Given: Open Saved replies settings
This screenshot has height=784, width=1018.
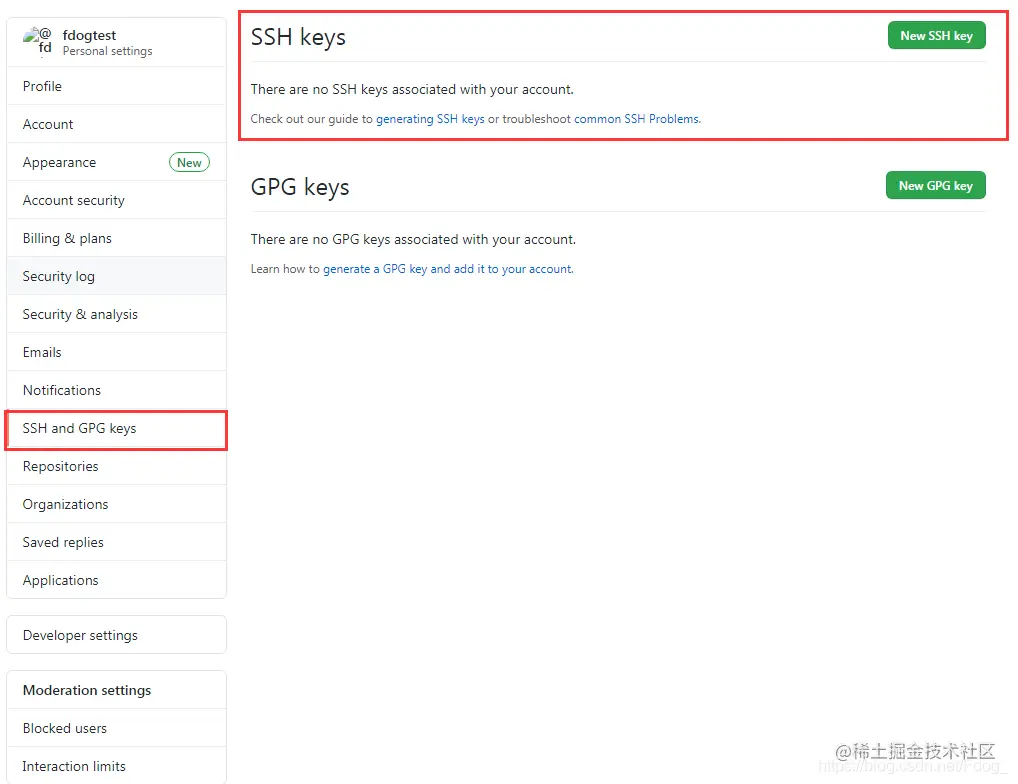Looking at the screenshot, I should point(117,542).
